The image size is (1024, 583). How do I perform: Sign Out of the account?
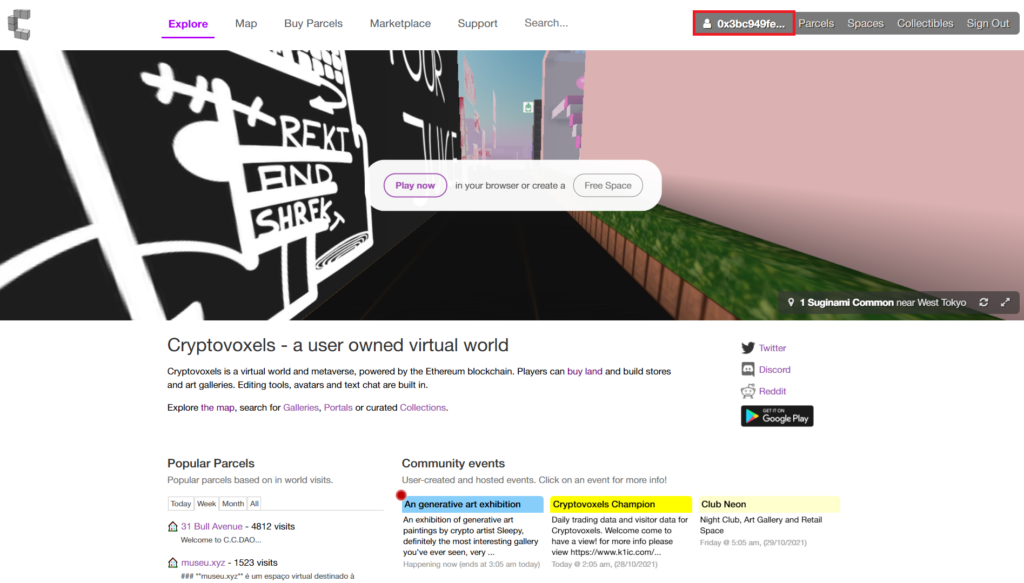[x=988, y=24]
